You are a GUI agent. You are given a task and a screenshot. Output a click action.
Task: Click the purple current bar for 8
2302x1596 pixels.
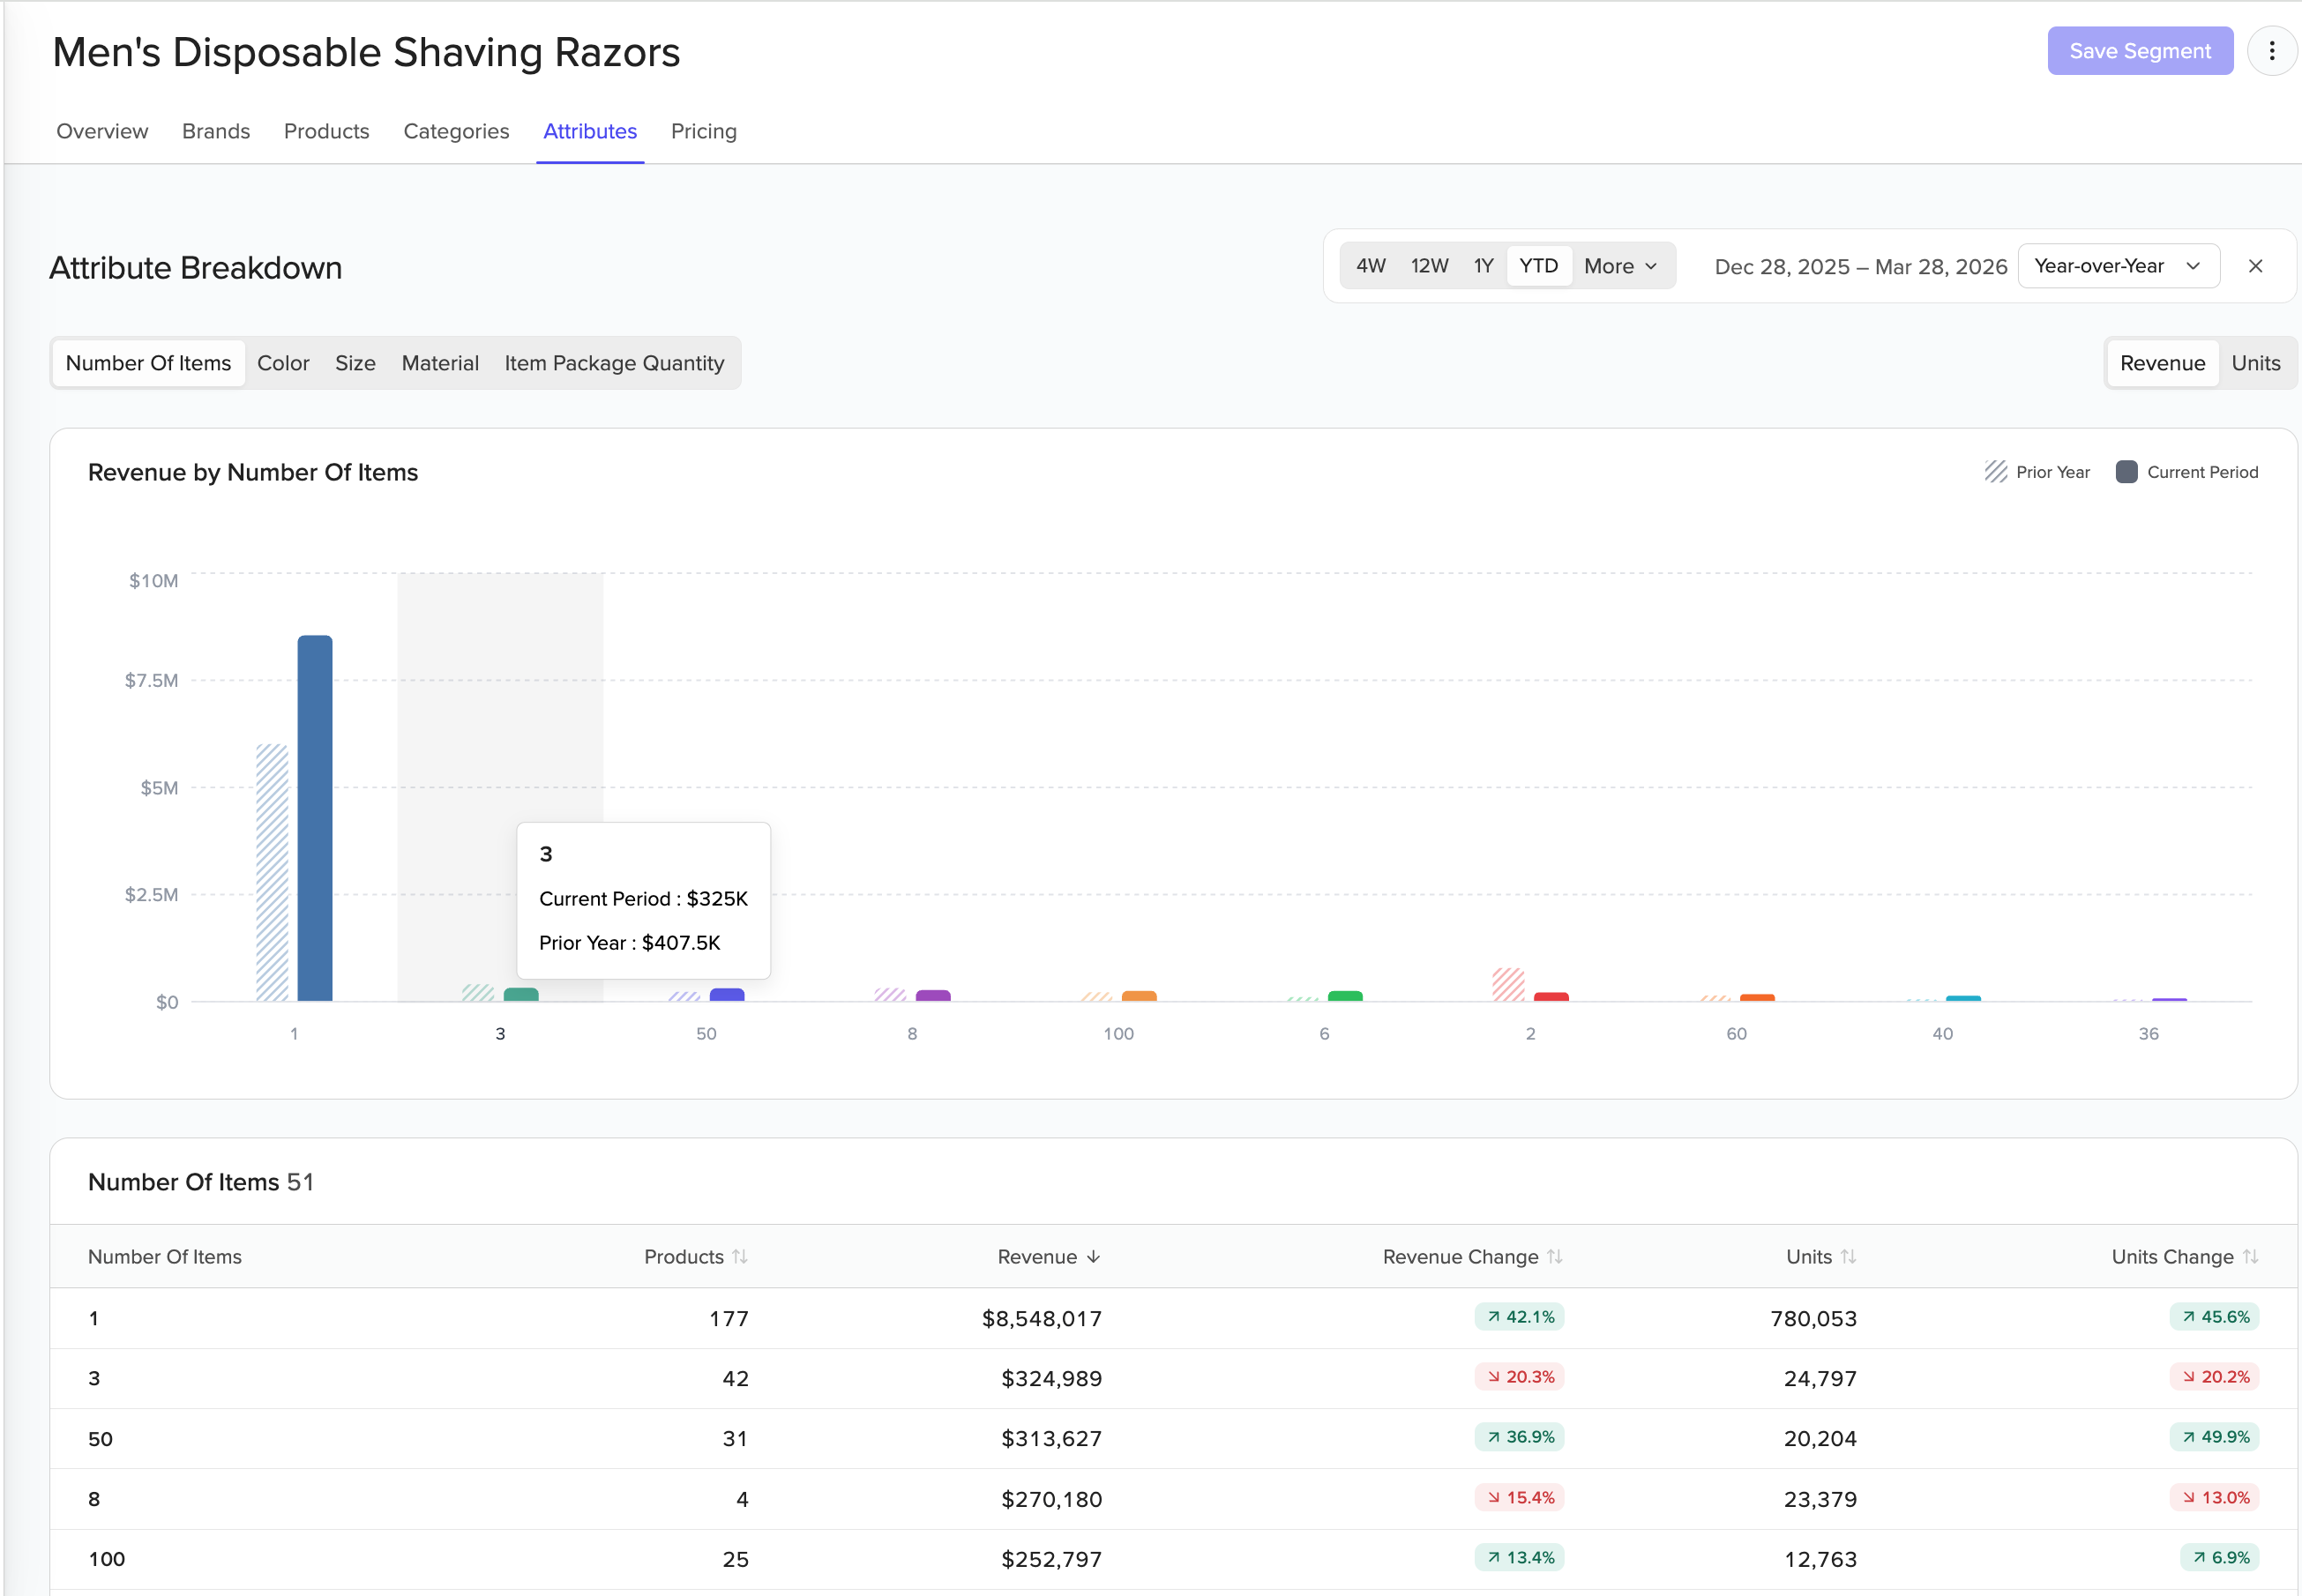933,996
